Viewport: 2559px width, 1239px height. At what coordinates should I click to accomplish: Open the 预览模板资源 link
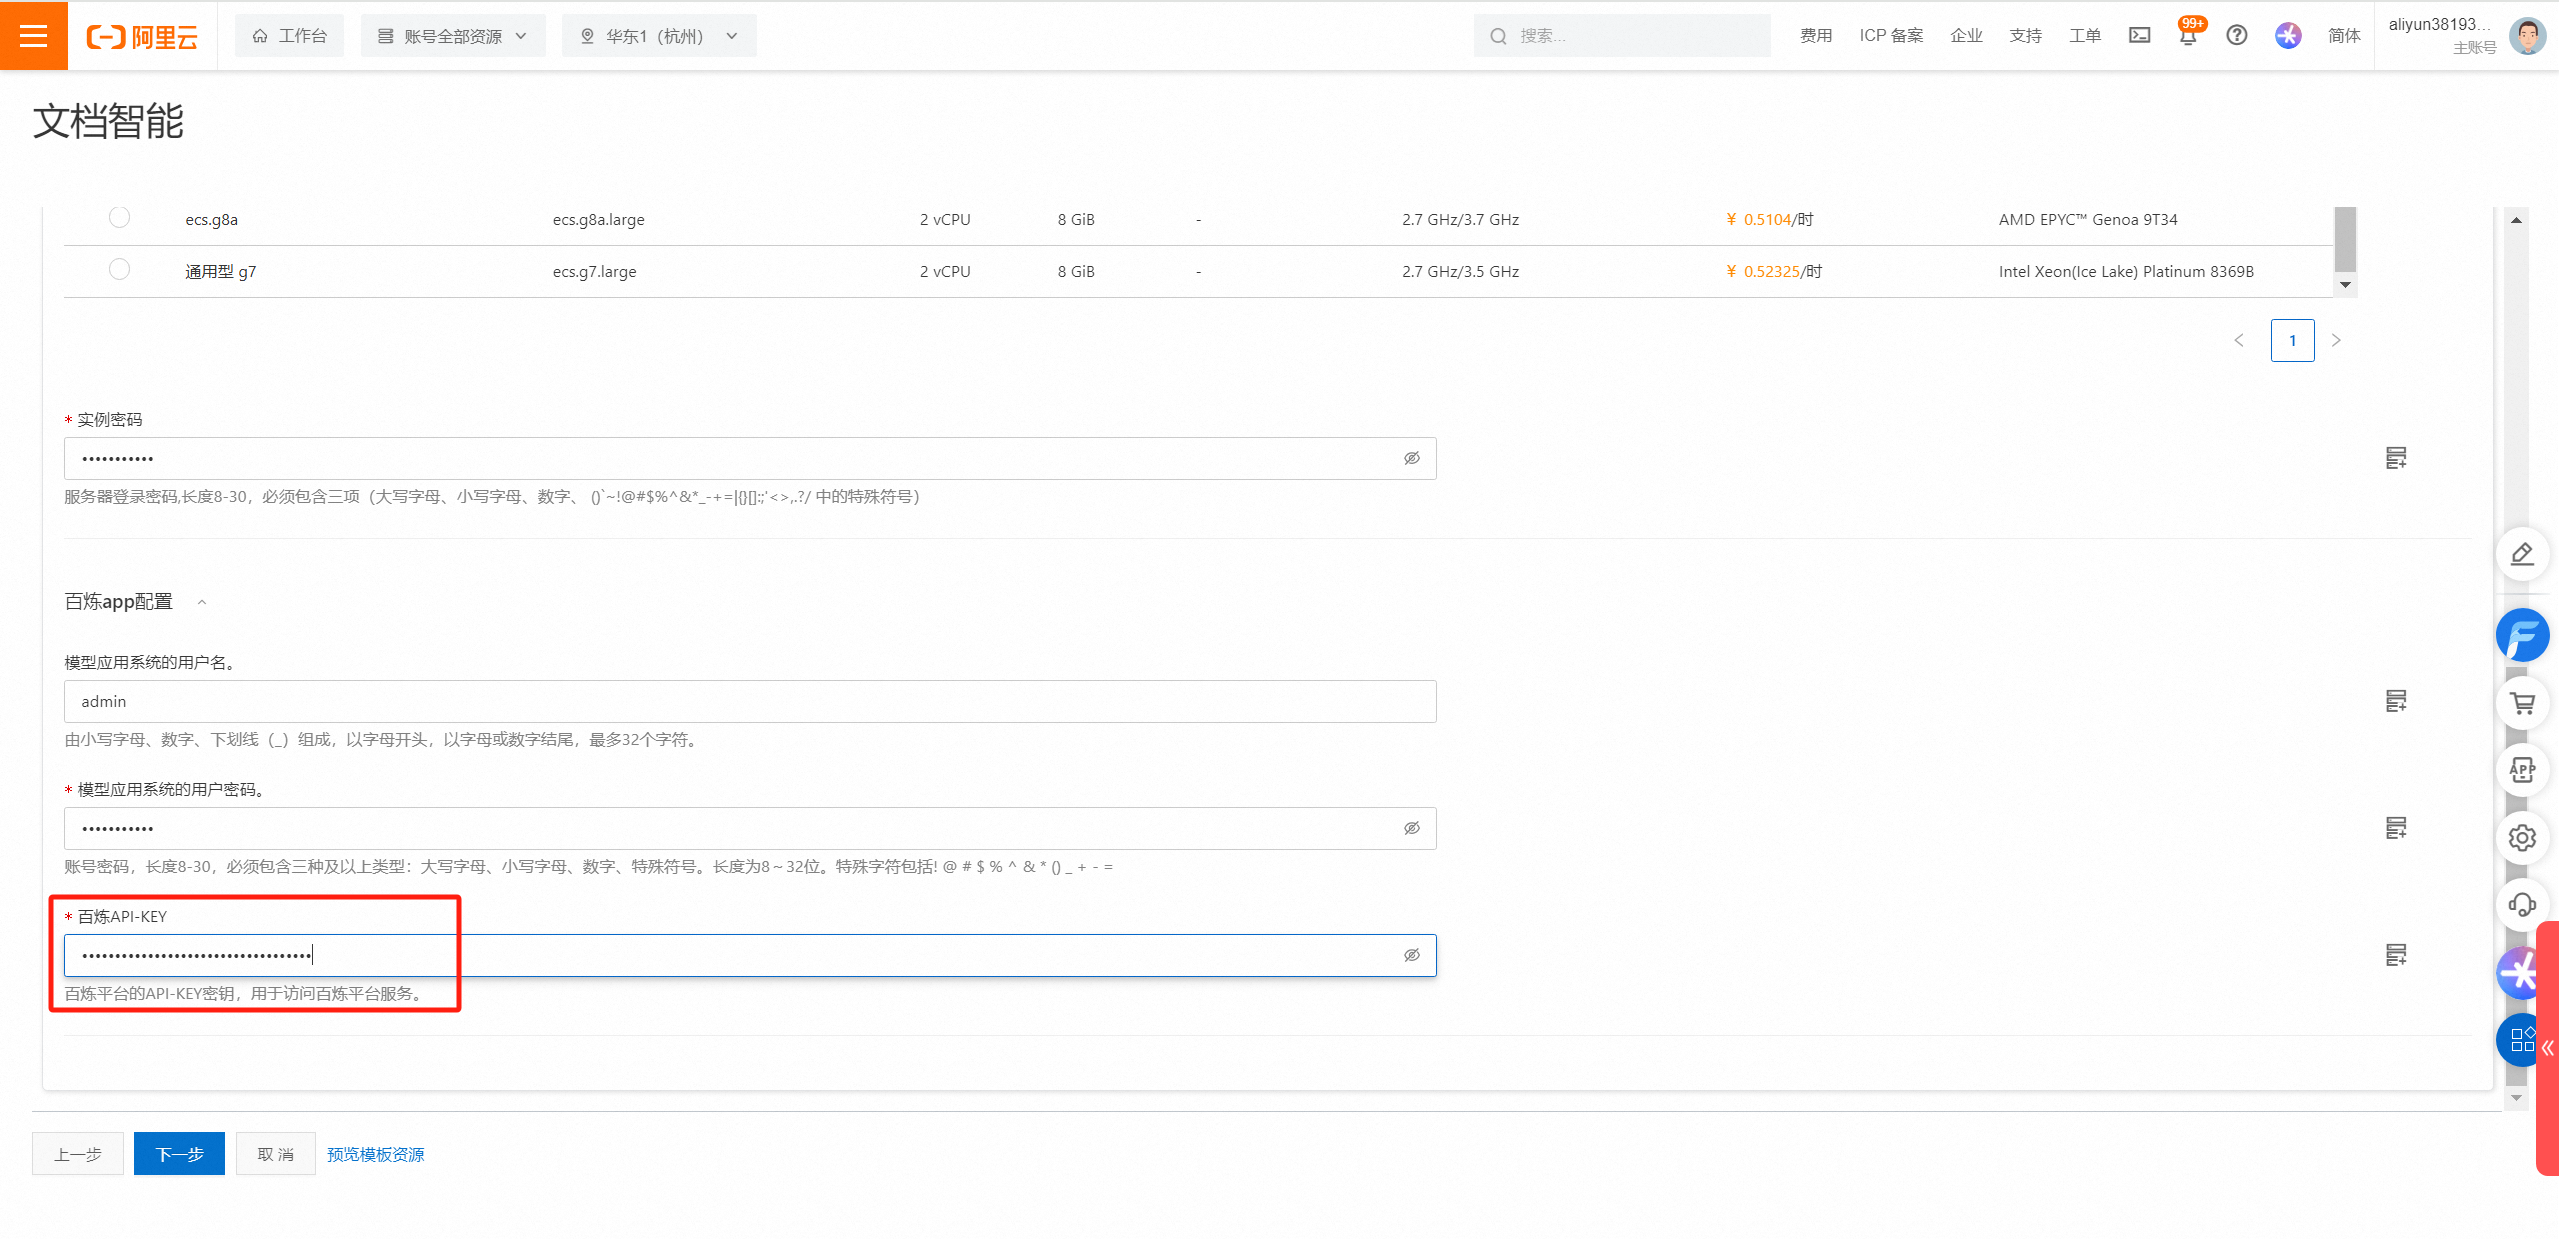point(376,1155)
